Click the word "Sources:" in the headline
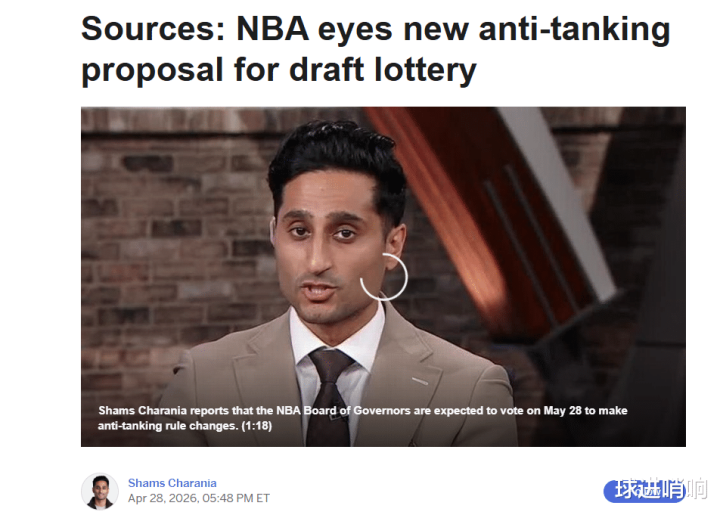The width and height of the screenshot is (720, 515). 154,28
